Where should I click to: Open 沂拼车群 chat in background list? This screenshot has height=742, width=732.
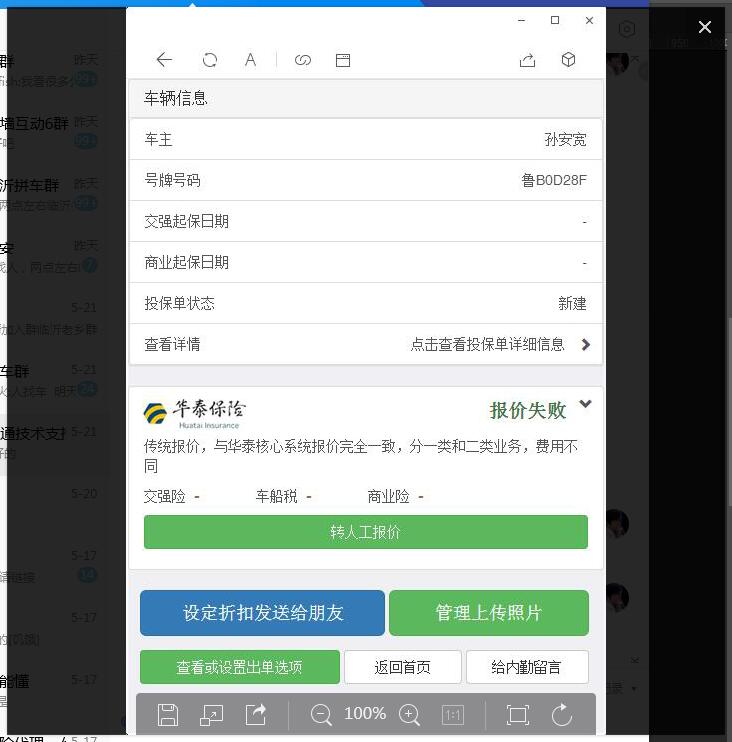[x=50, y=194]
